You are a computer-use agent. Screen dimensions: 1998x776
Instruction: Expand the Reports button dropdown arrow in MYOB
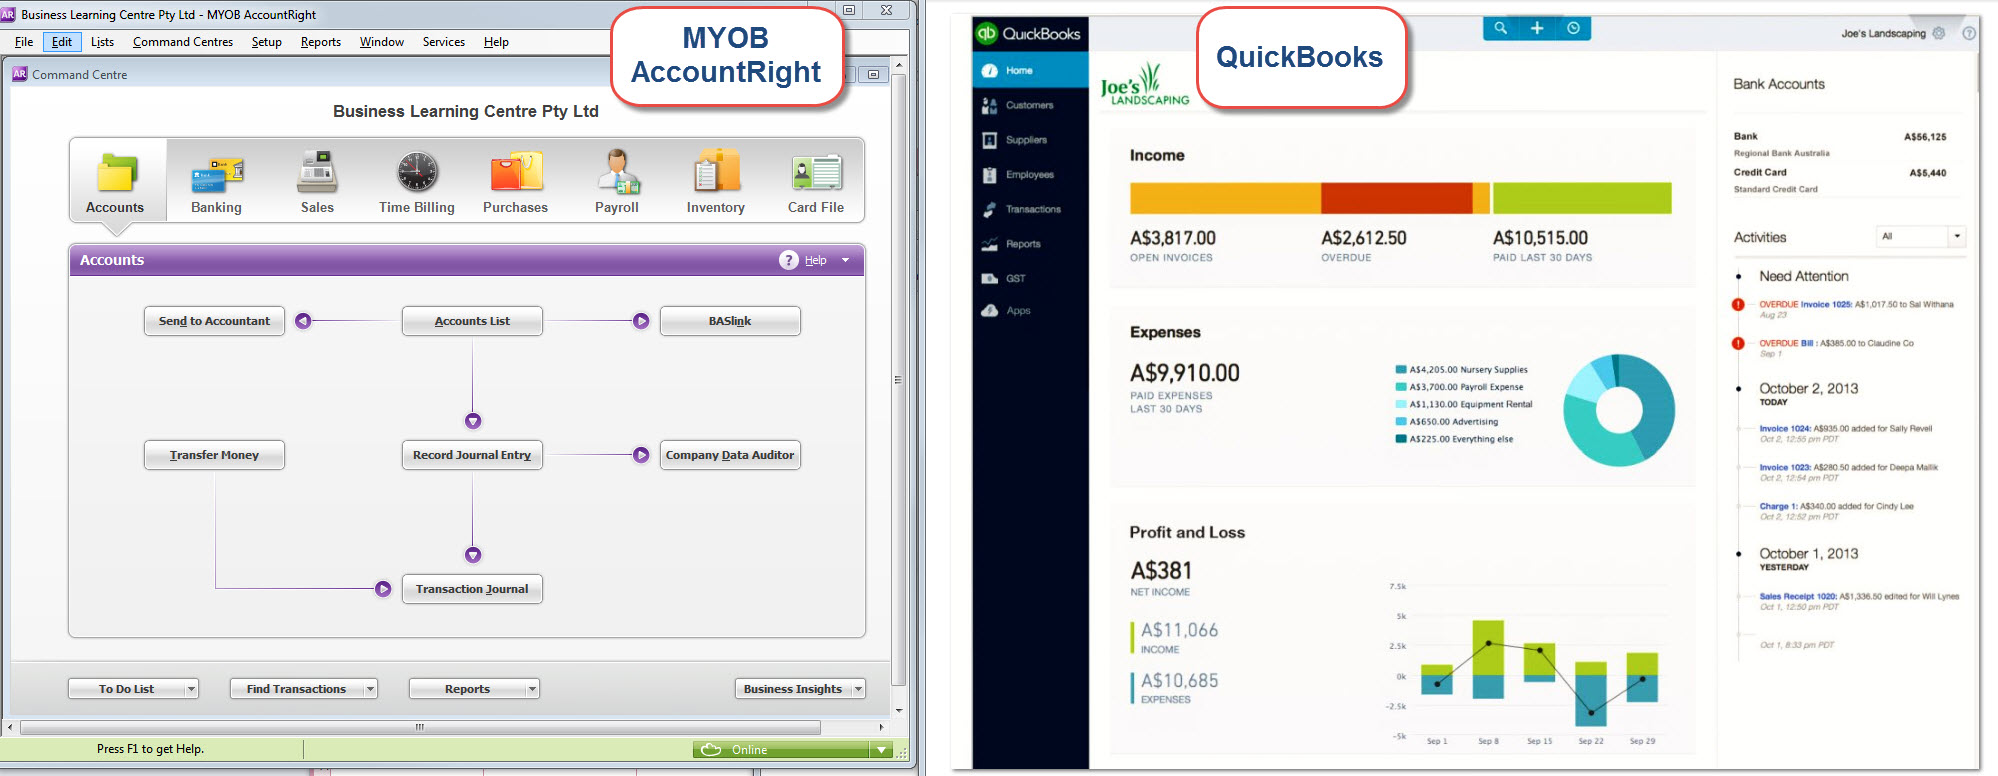pos(533,689)
